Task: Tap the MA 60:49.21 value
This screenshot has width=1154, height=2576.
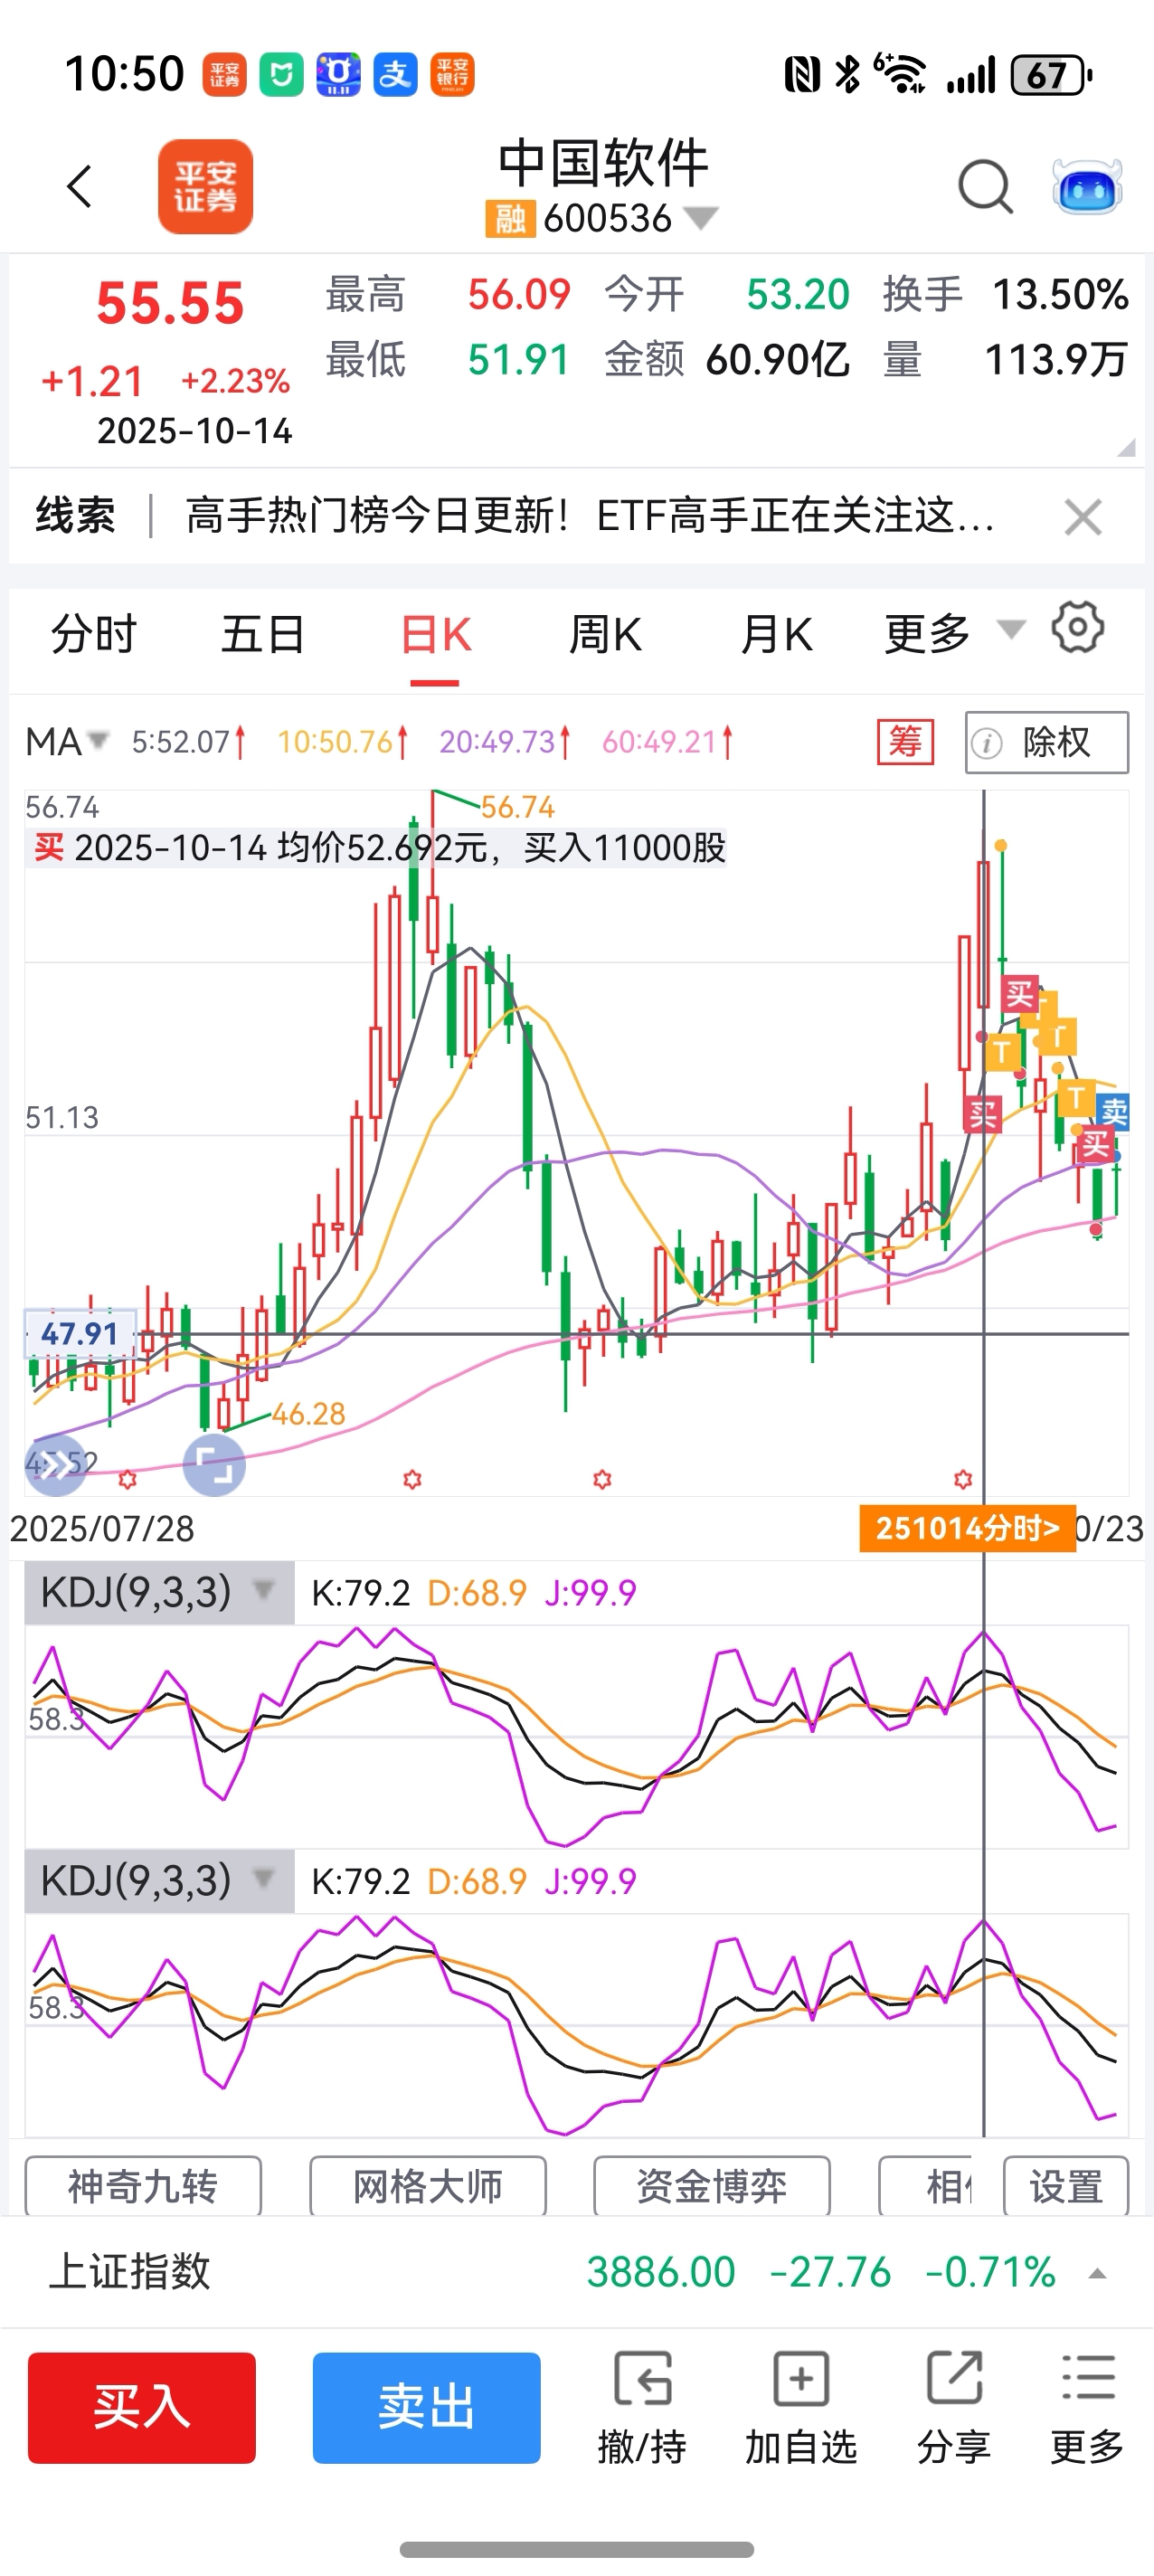Action: coord(667,742)
